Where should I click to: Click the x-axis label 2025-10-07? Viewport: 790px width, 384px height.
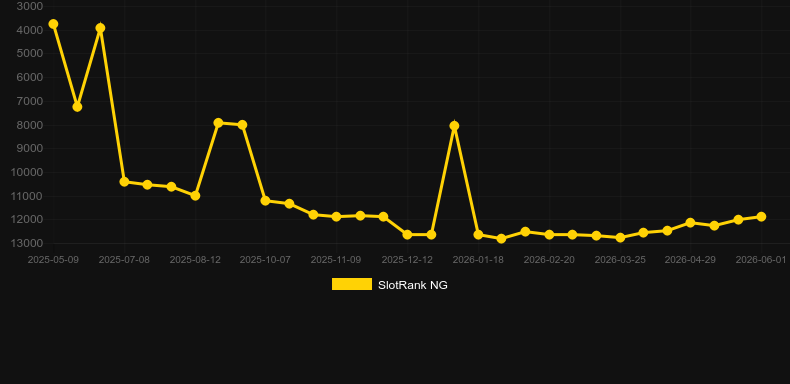tap(265, 260)
